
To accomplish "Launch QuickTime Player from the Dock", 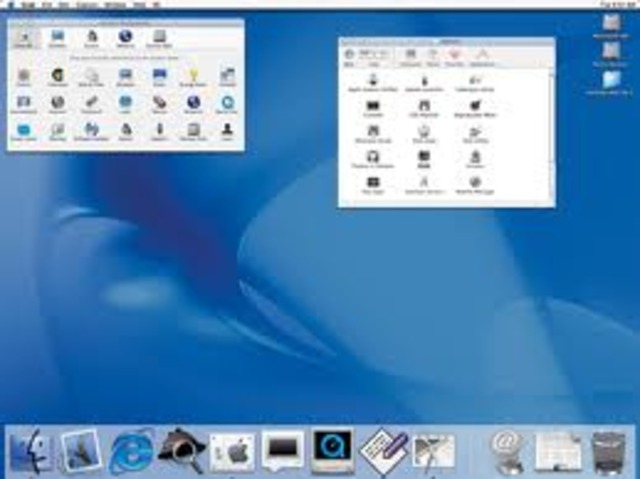I will (332, 450).
